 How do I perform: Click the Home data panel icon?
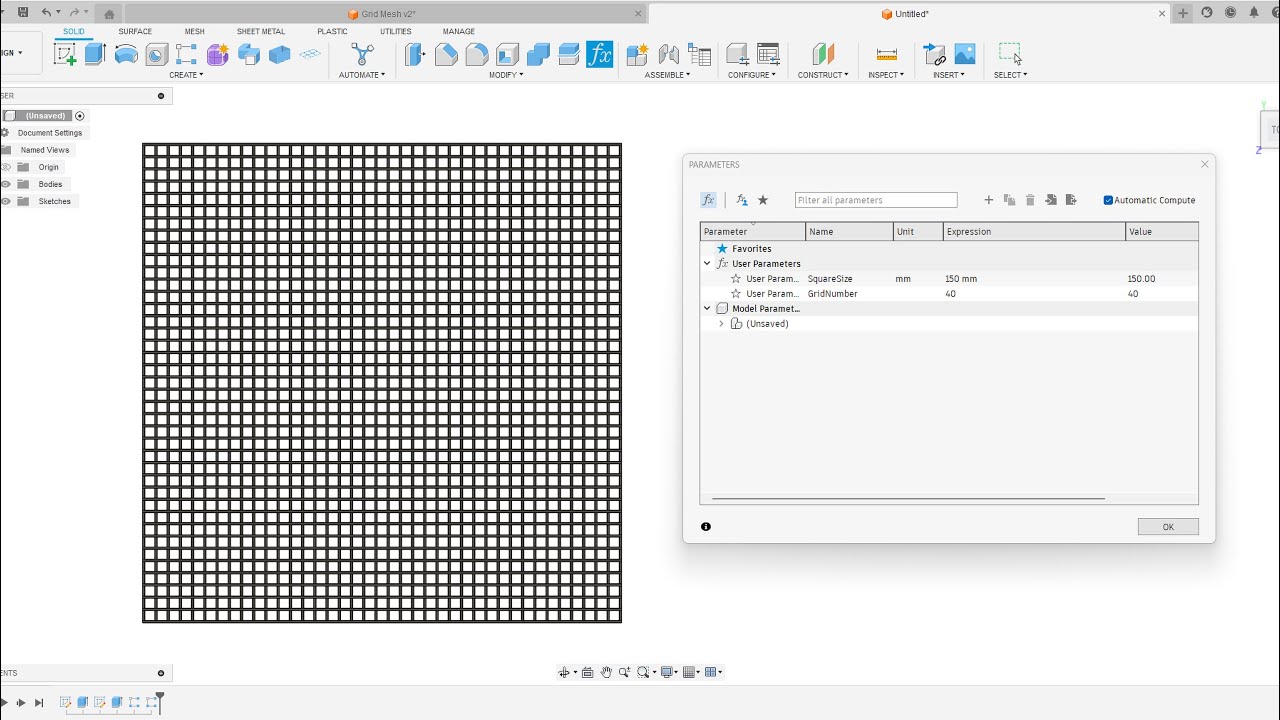point(109,14)
